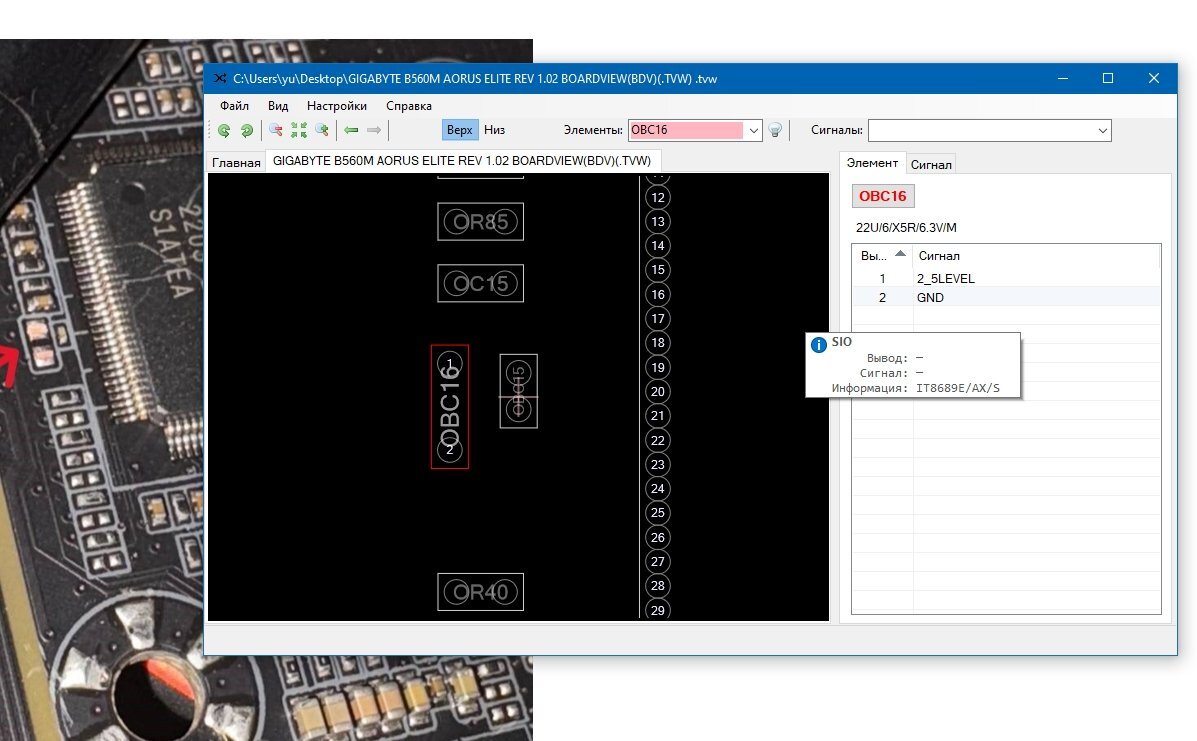The width and height of the screenshot is (1197, 741).
Task: Click the Сигнал column header
Action: point(1037,256)
